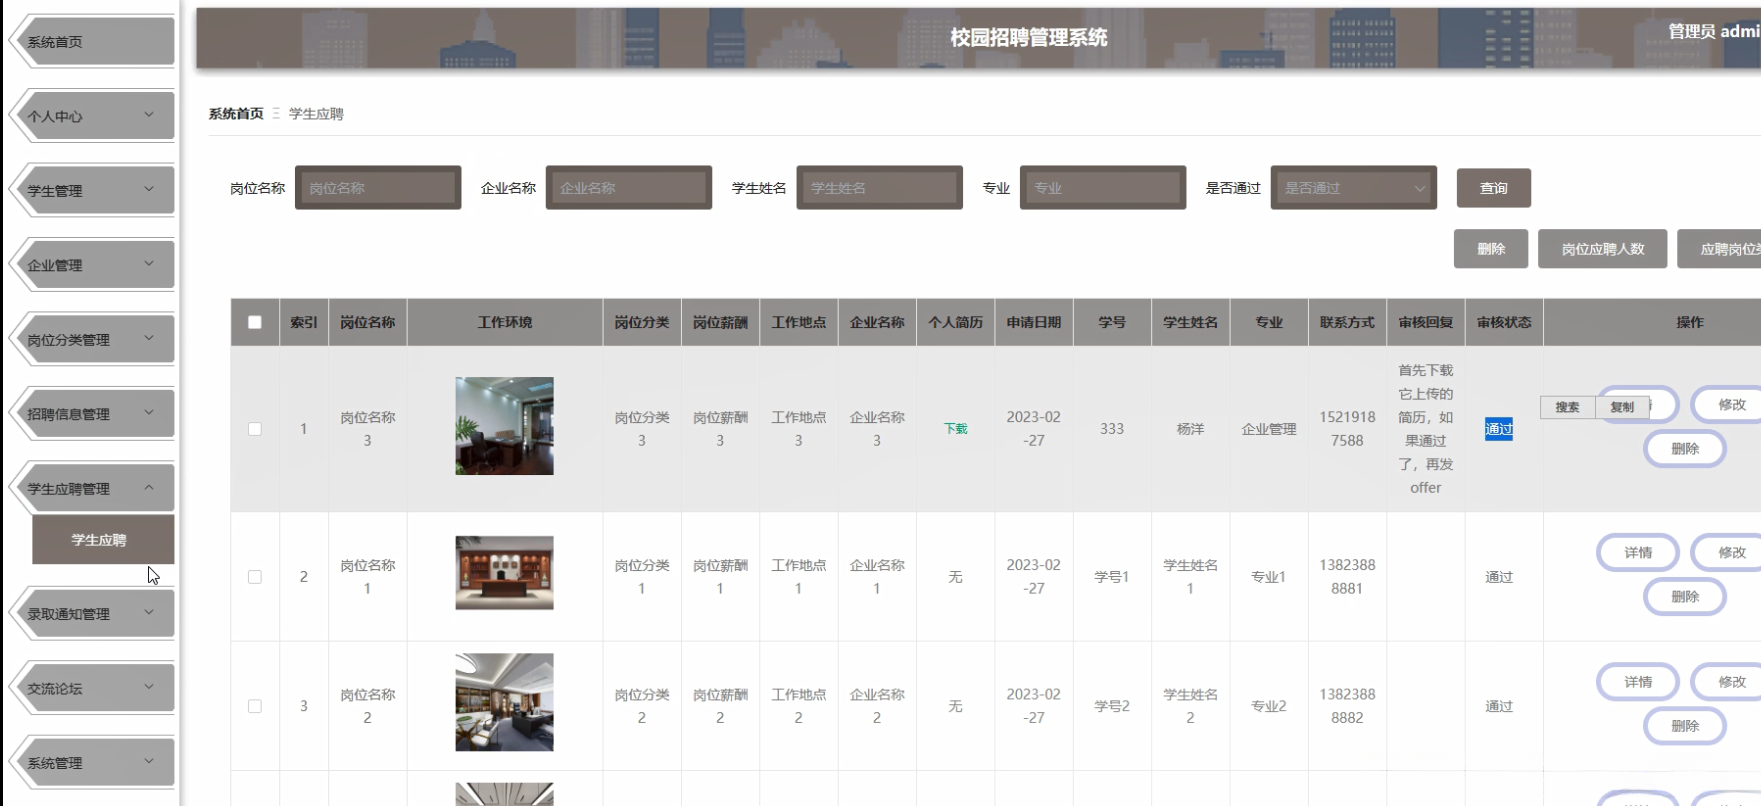Tick the checkbox for row 2 (学号1)
1761x806 pixels.
255,577
